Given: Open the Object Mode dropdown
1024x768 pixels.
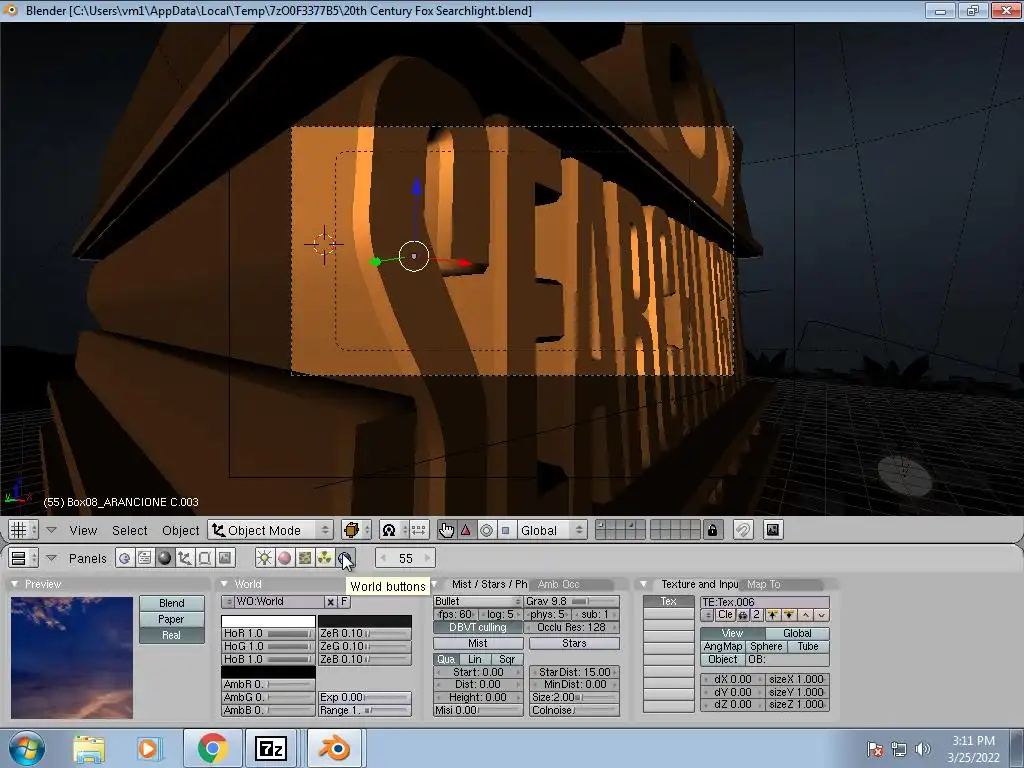Looking at the screenshot, I should tap(270, 530).
